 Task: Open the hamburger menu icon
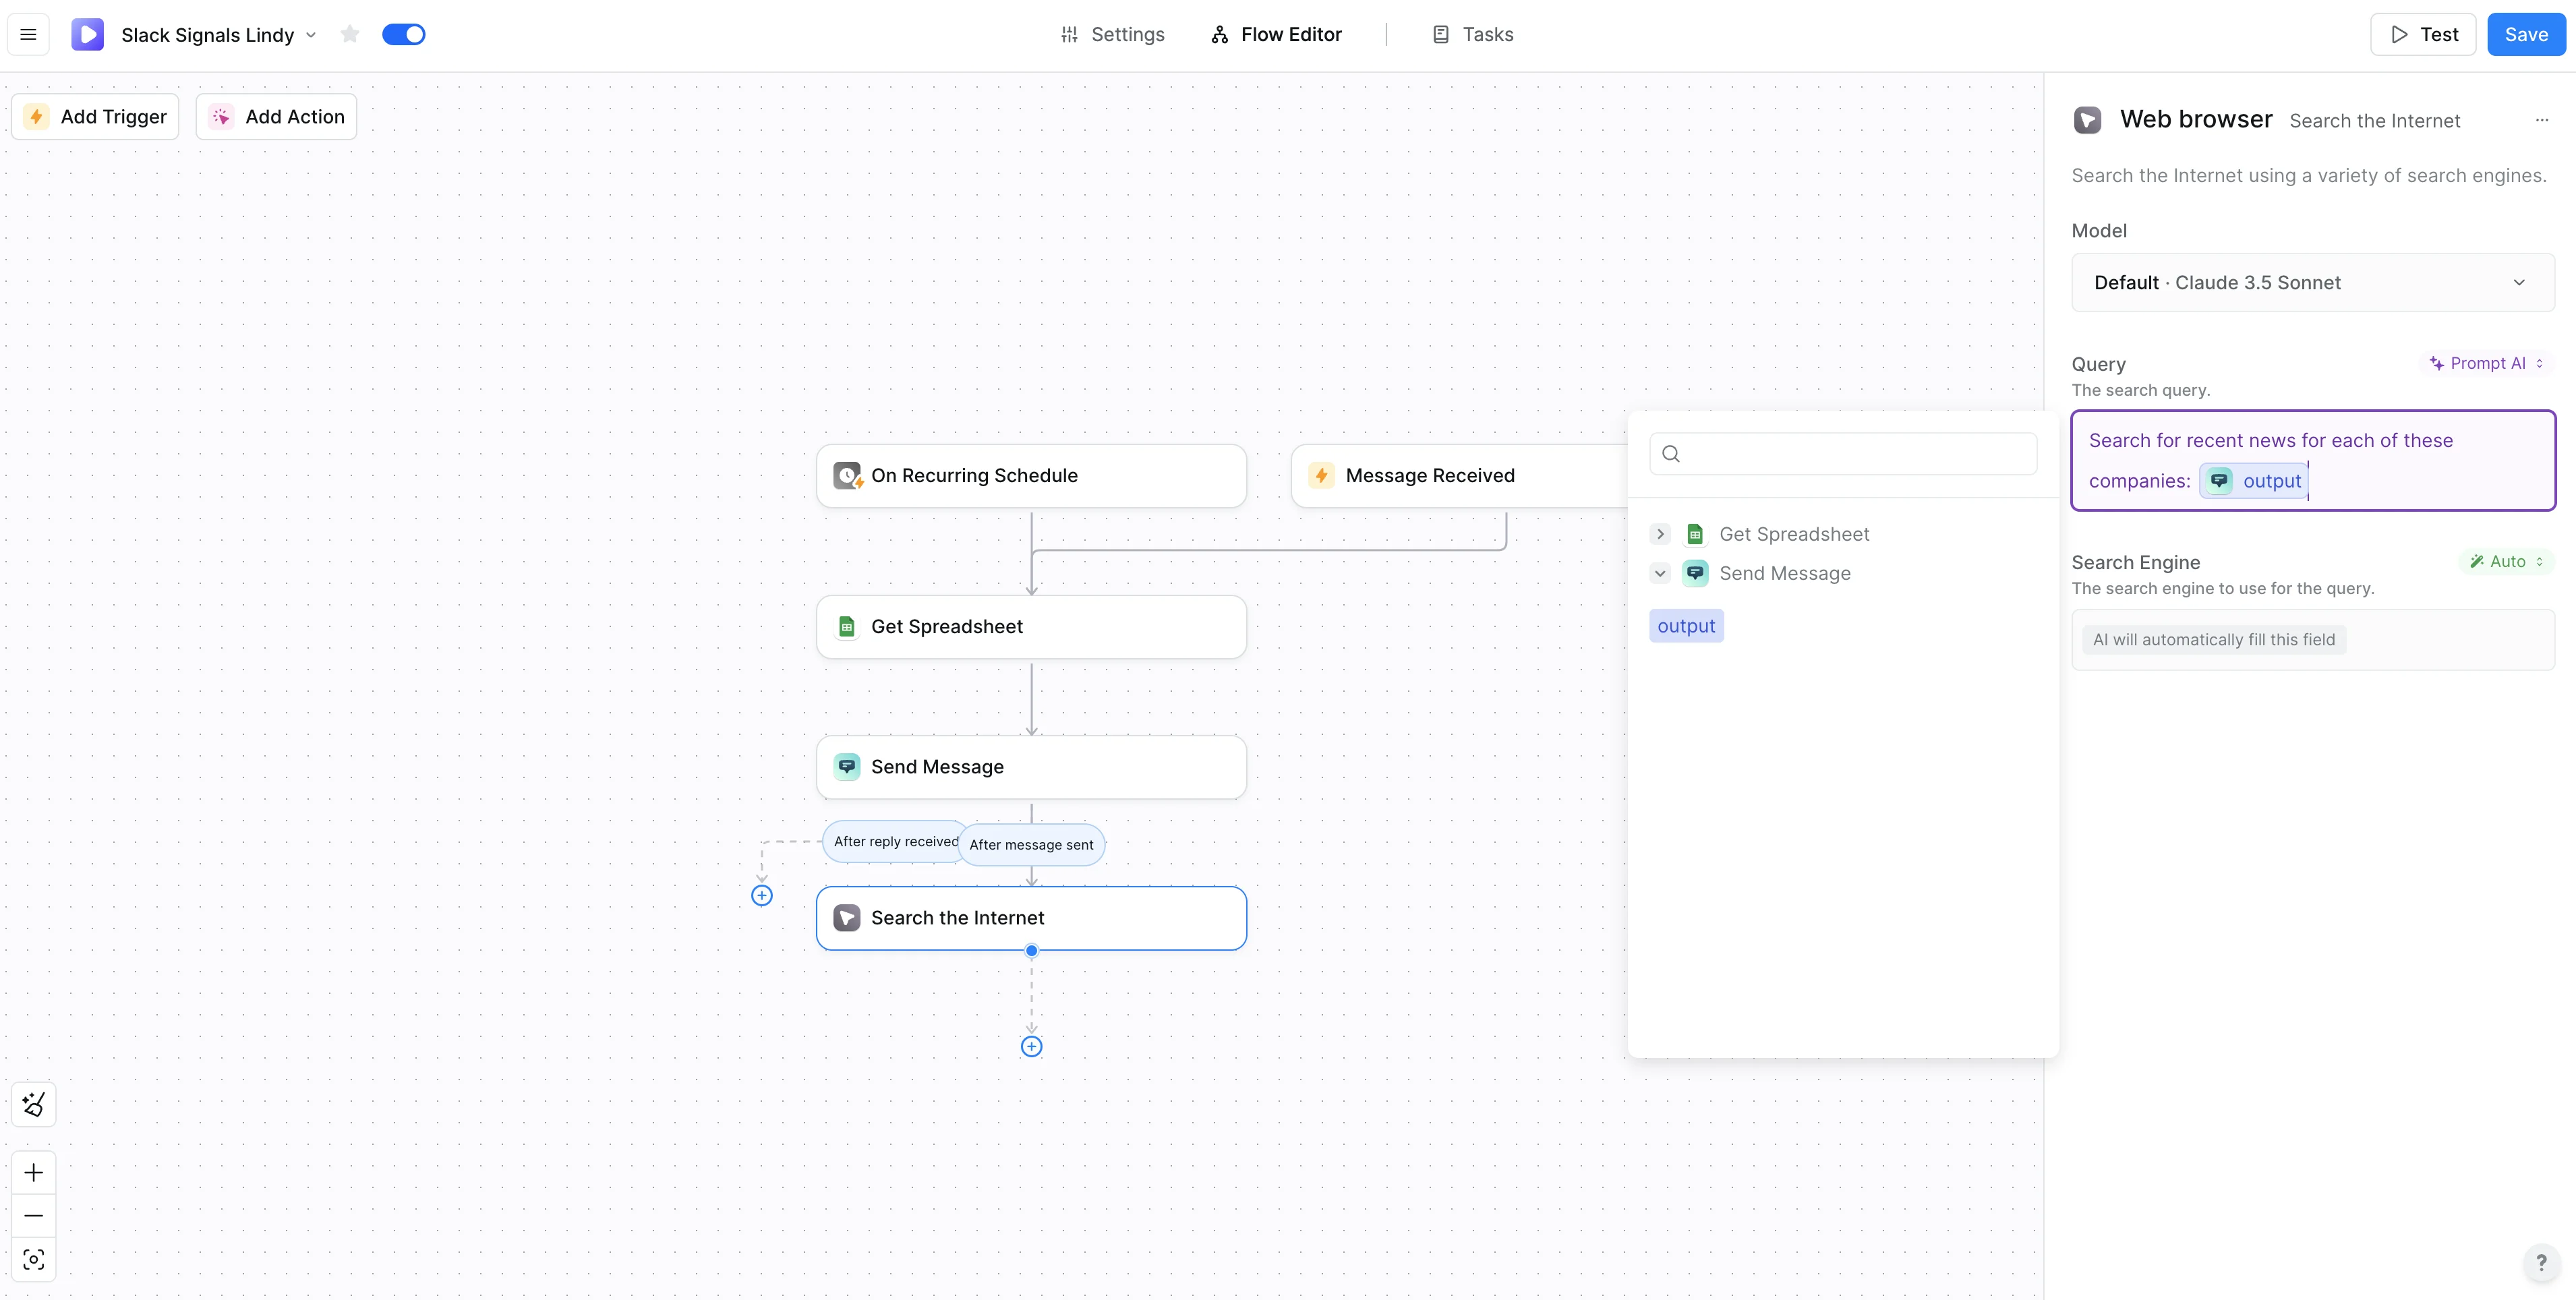28,35
